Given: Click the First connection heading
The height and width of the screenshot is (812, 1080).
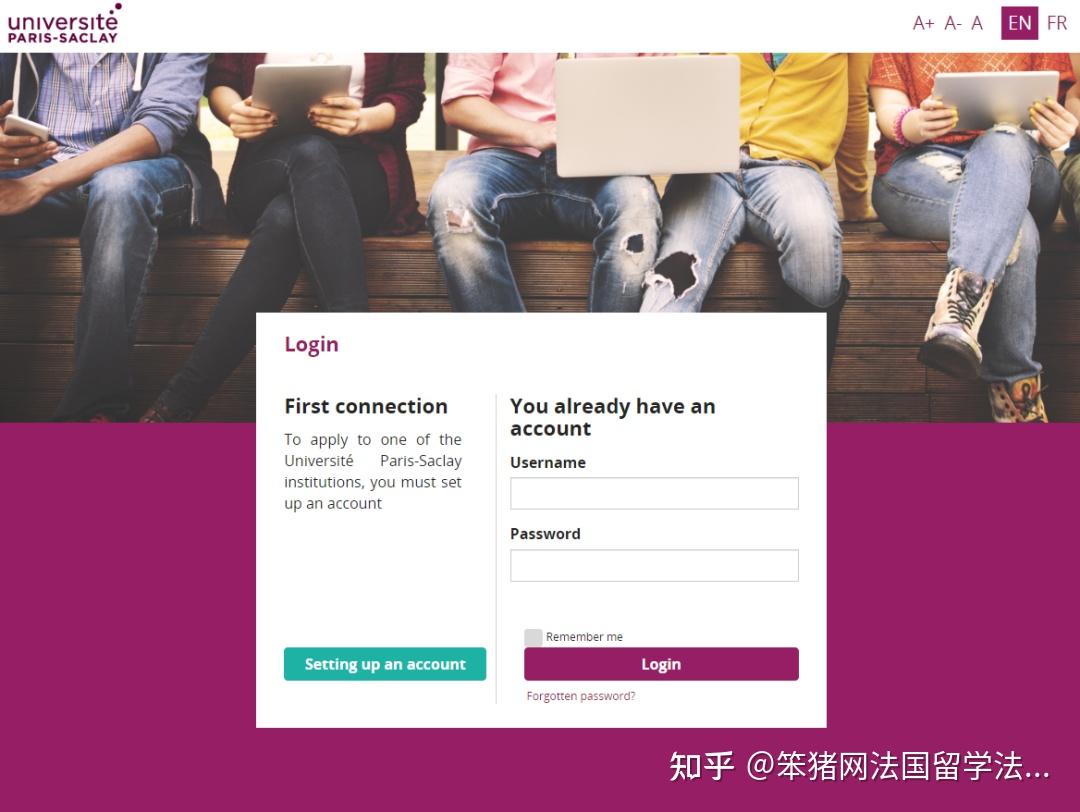Looking at the screenshot, I should pos(365,406).
